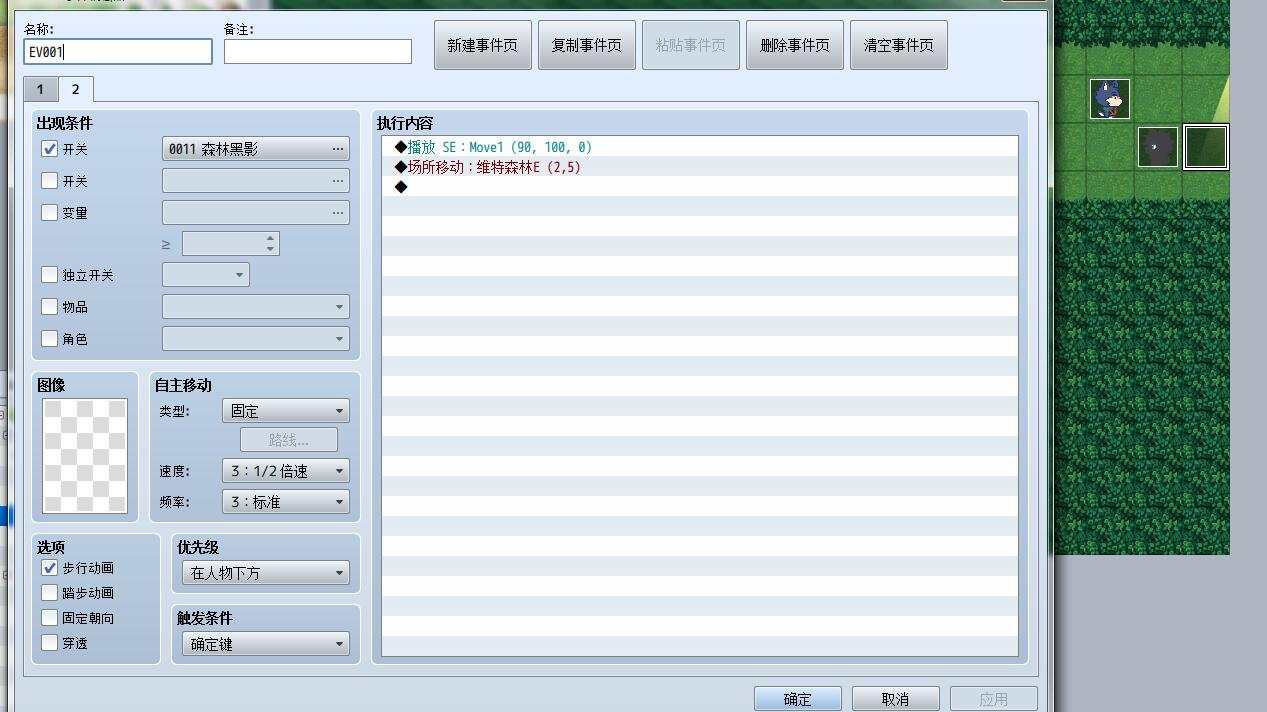Screen dimensions: 1267x712
Task: Select the empty command line diamond
Action: (401, 187)
